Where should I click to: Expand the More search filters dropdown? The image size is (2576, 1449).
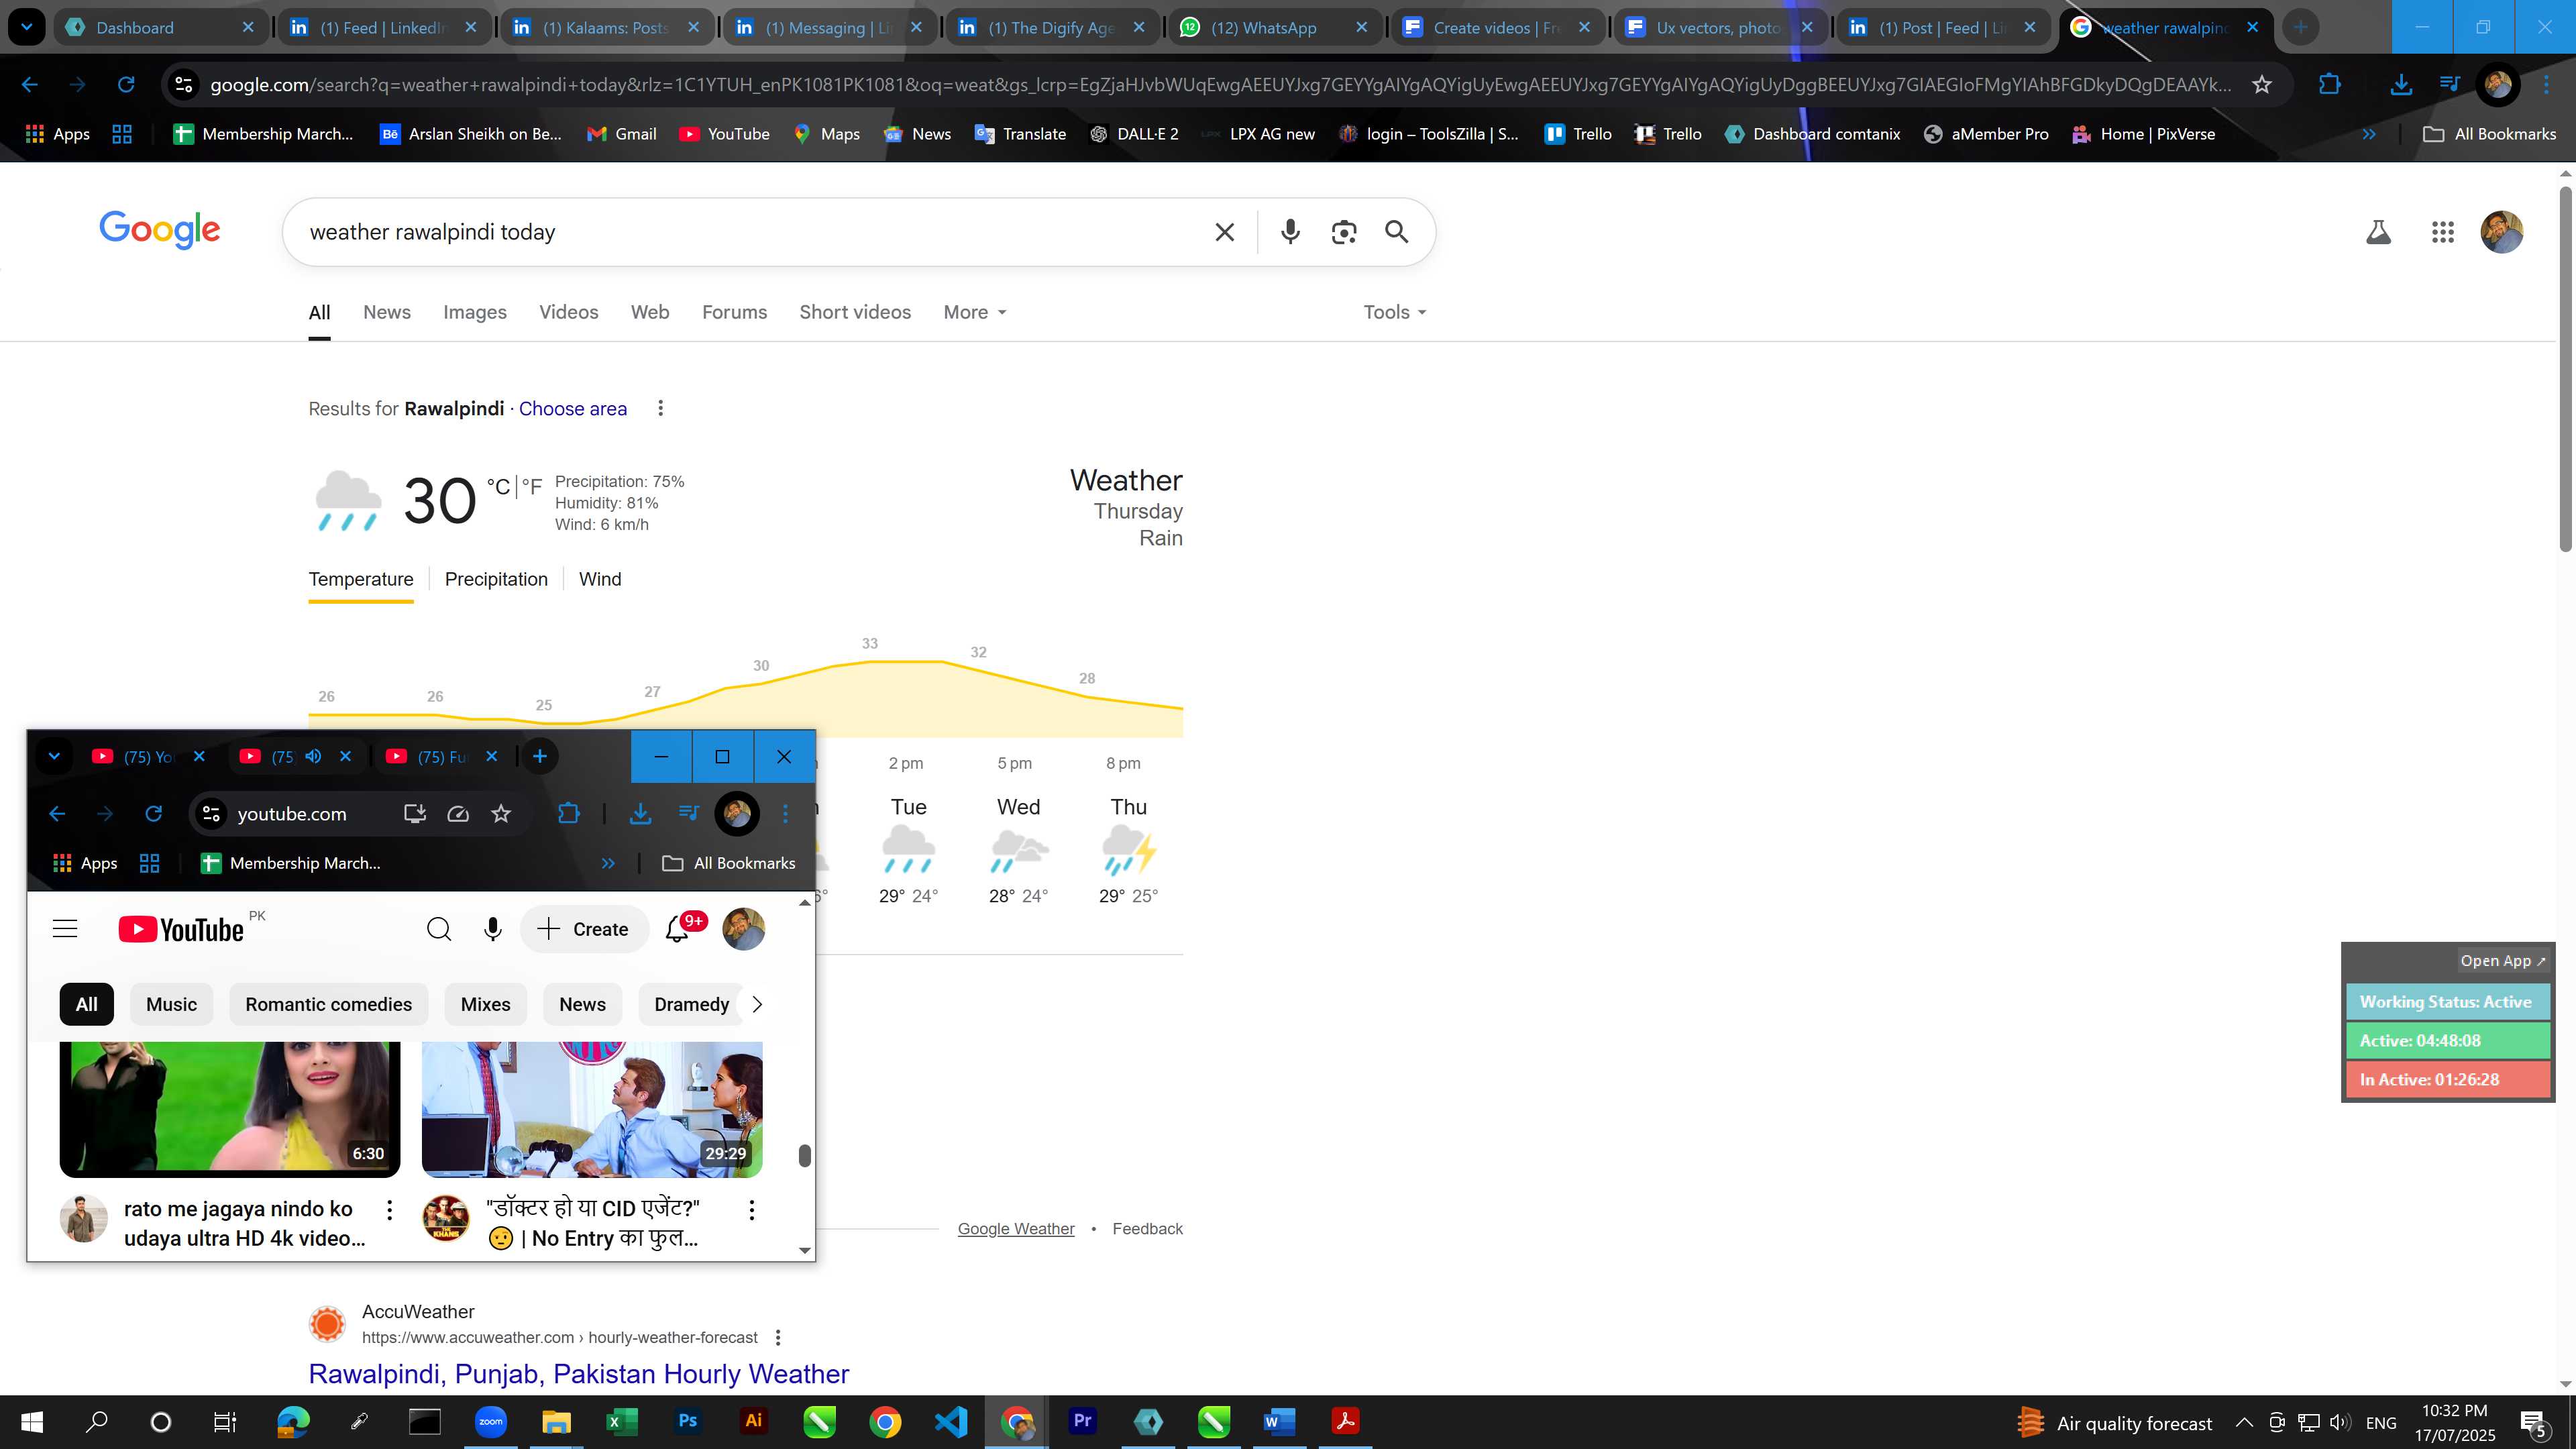click(x=975, y=312)
